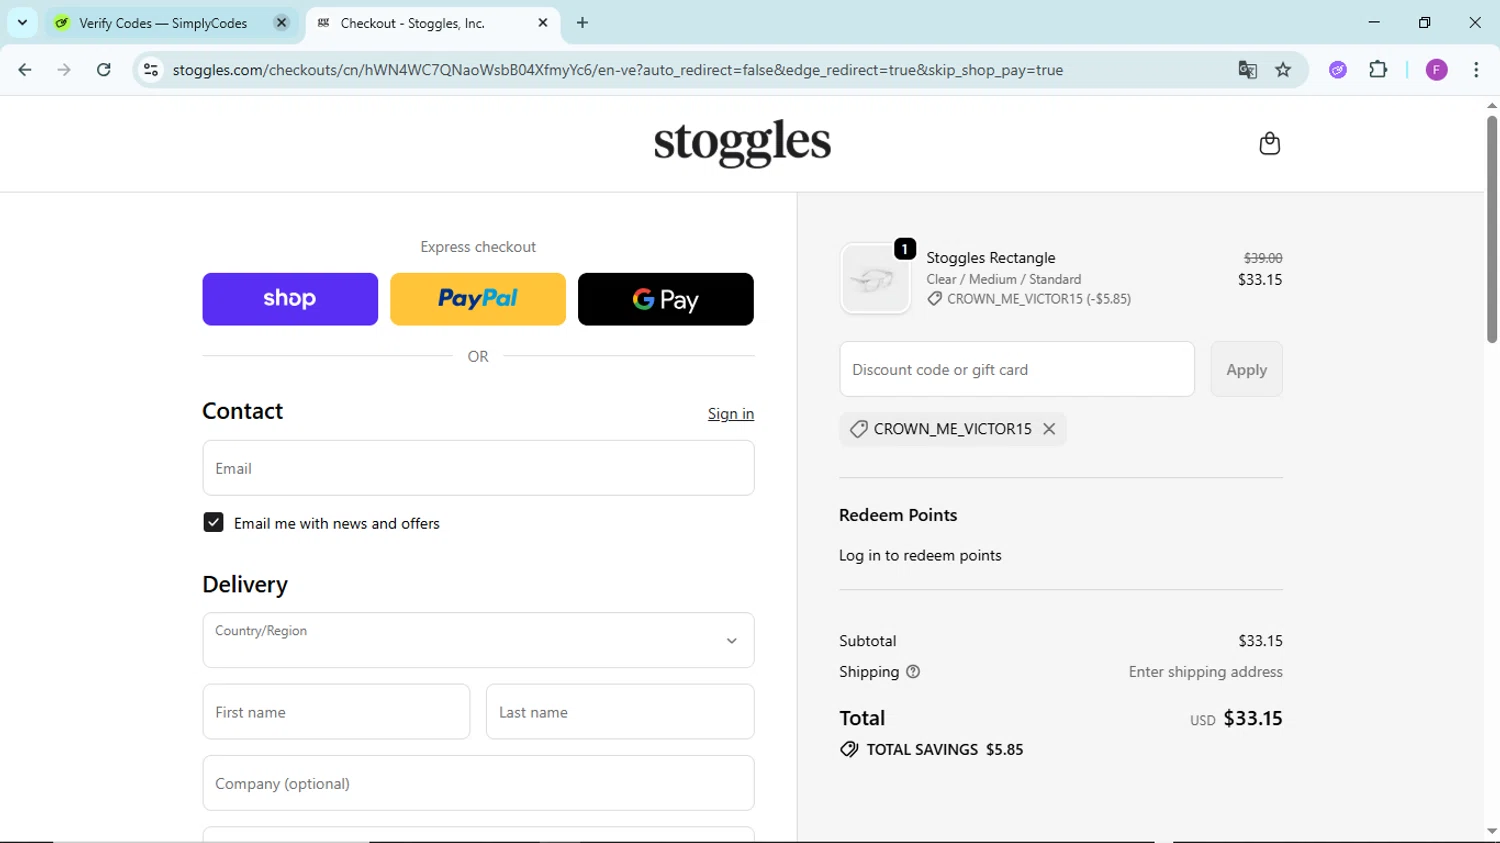Open the purple browser extension icon
Screen dimensions: 1500x843
coord(1338,70)
